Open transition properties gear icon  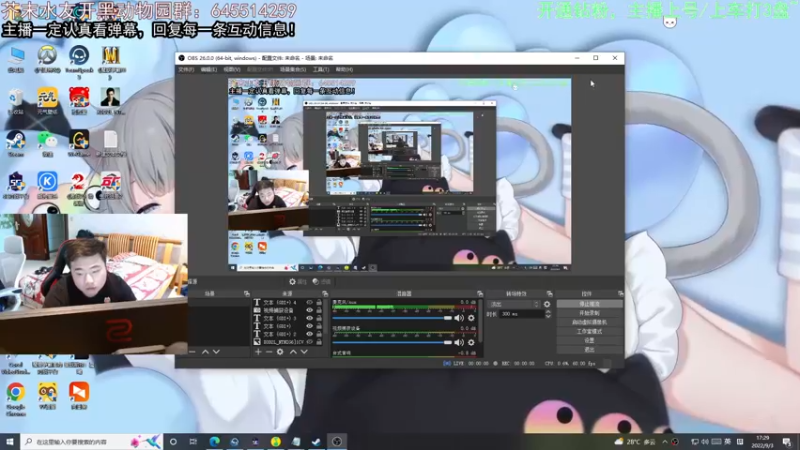pos(547,304)
